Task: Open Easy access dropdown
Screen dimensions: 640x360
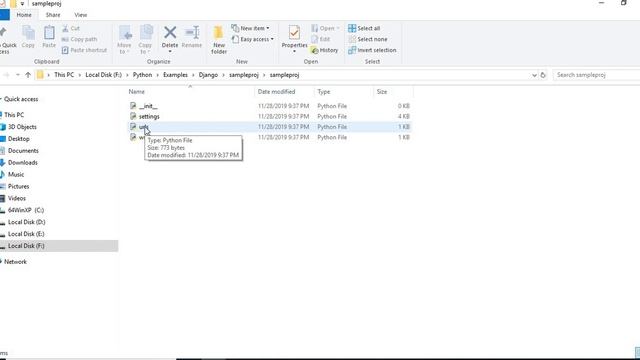Action: pos(253,39)
